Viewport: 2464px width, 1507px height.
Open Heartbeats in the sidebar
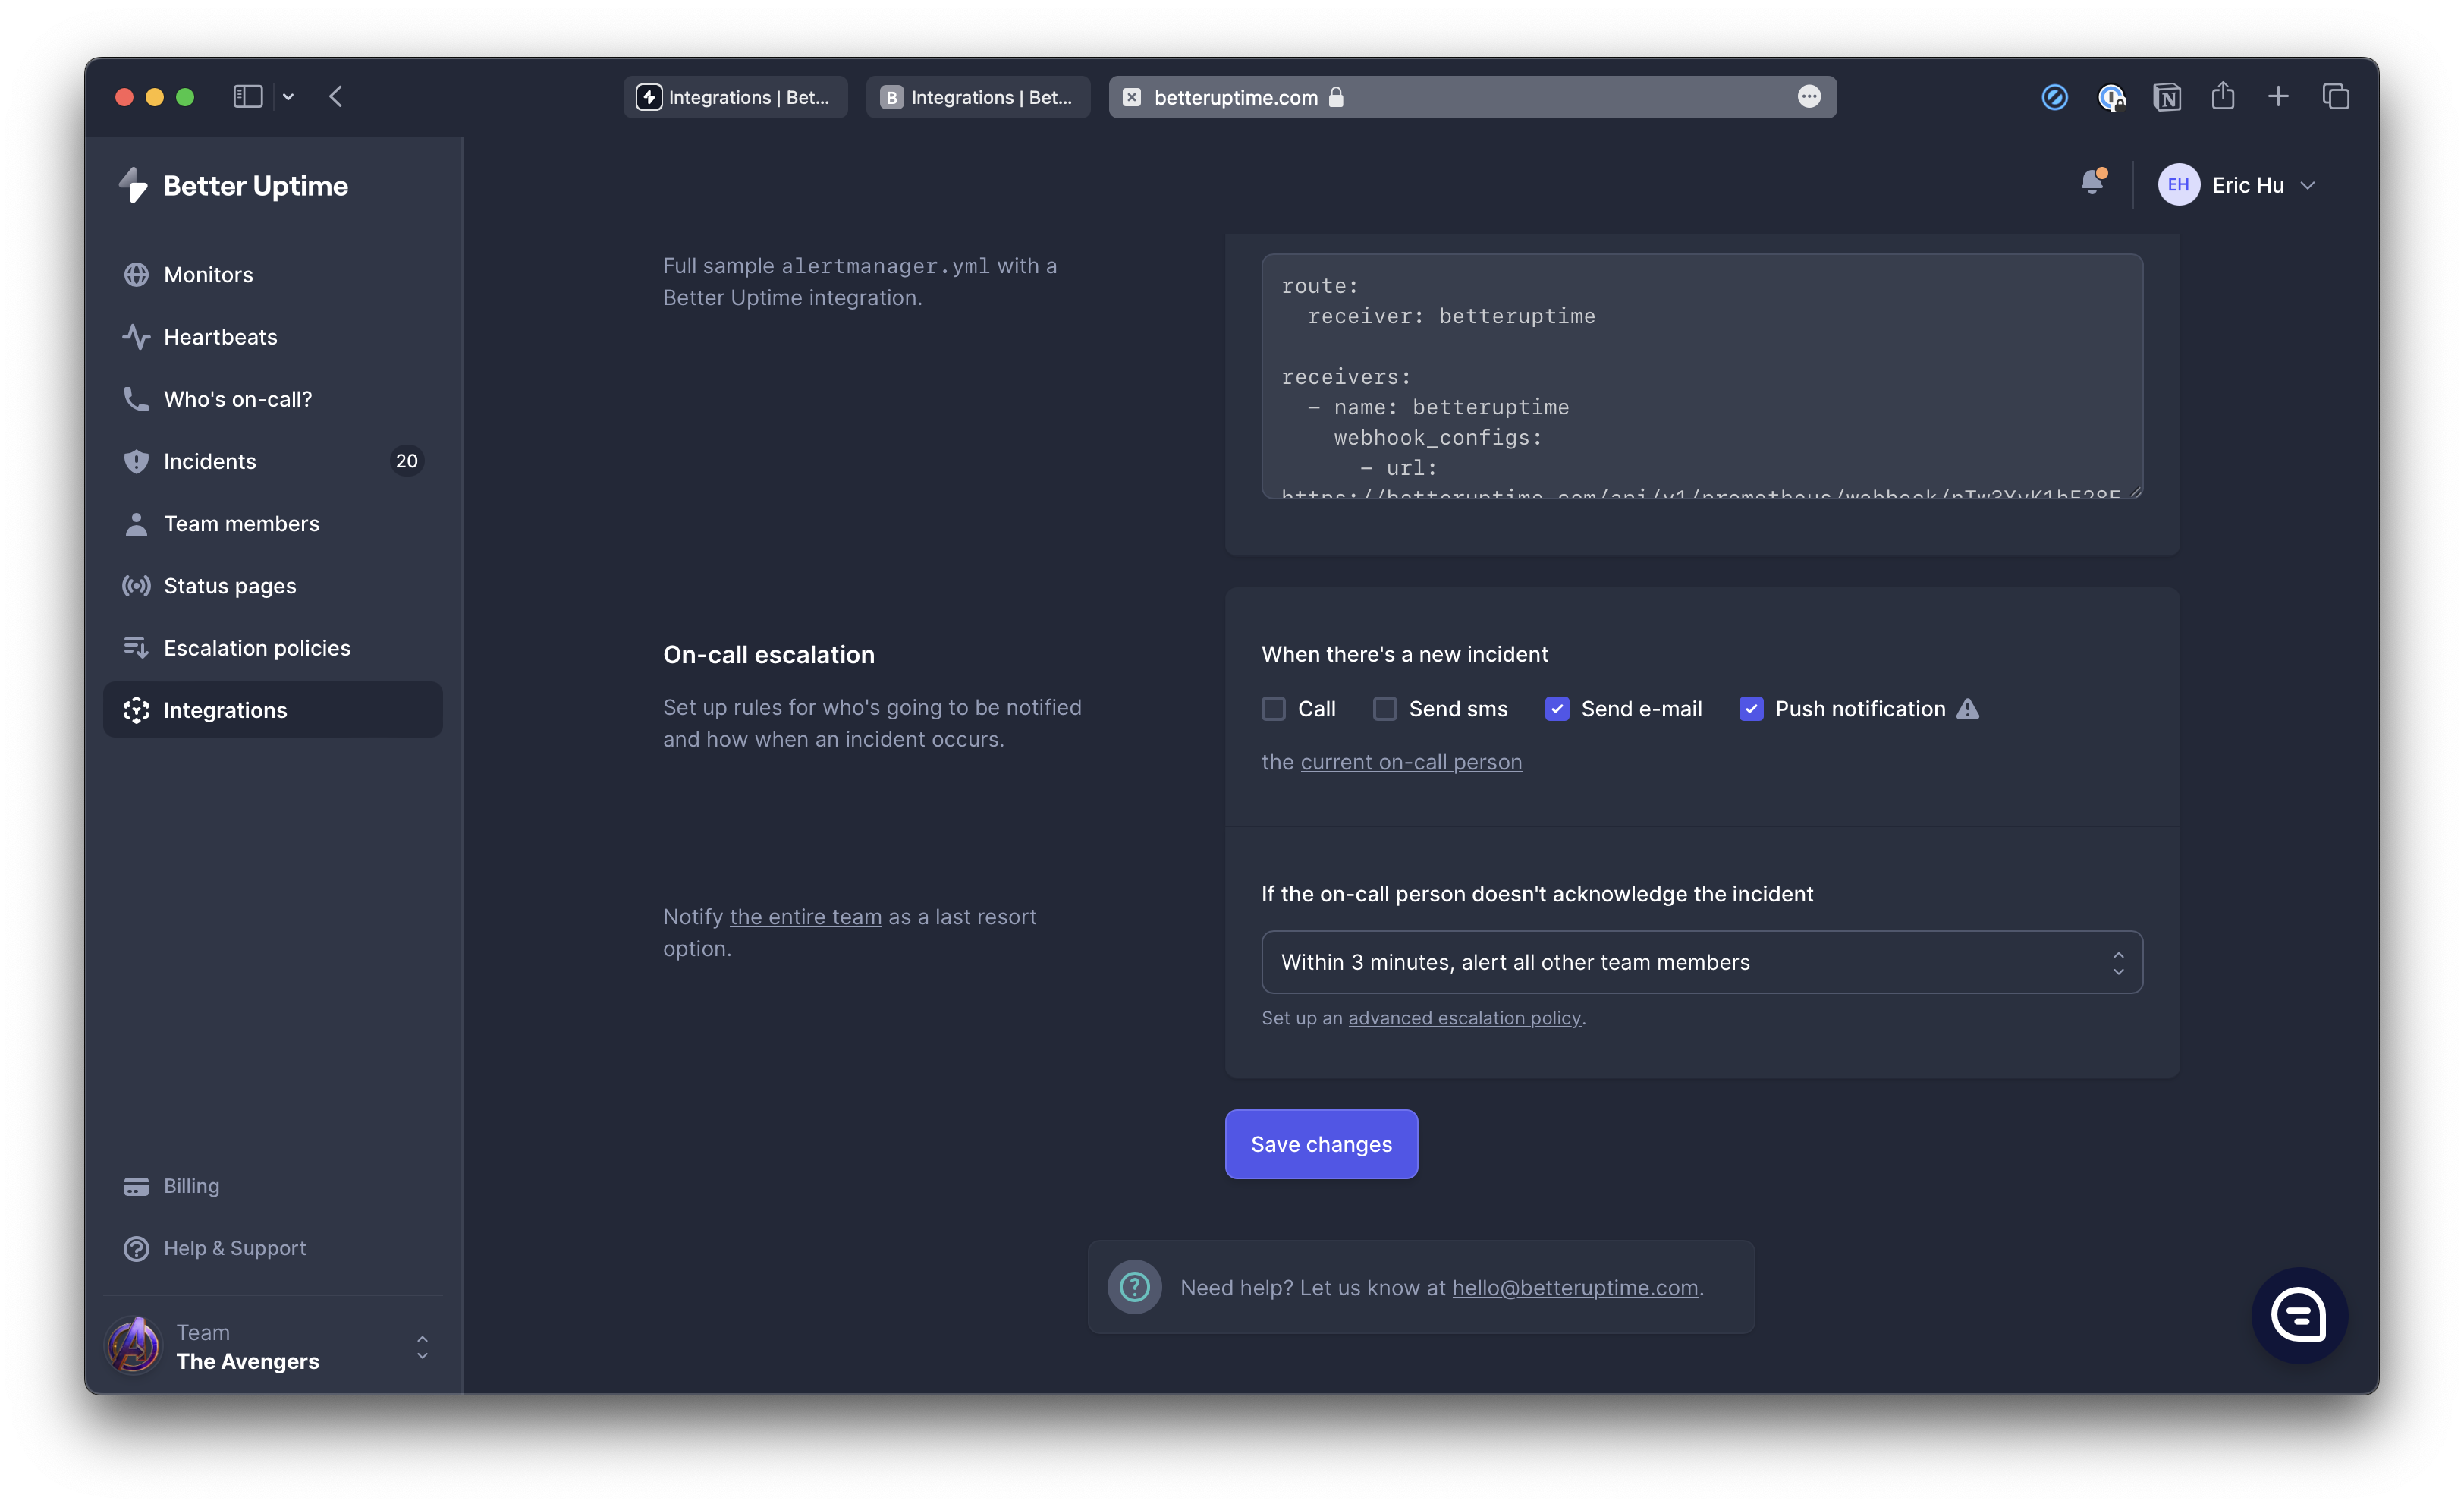coord(273,337)
